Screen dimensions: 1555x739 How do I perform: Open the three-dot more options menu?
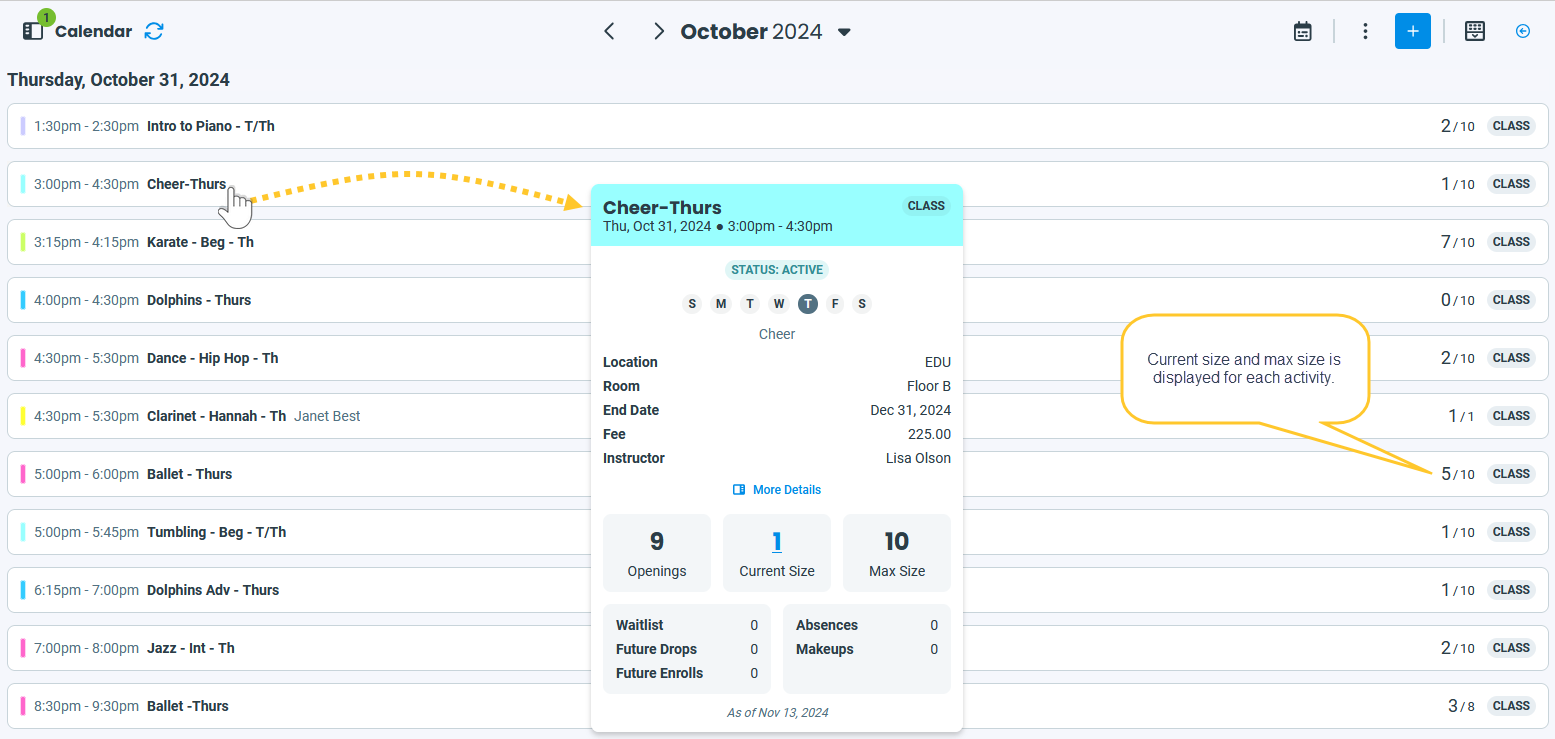click(x=1365, y=31)
